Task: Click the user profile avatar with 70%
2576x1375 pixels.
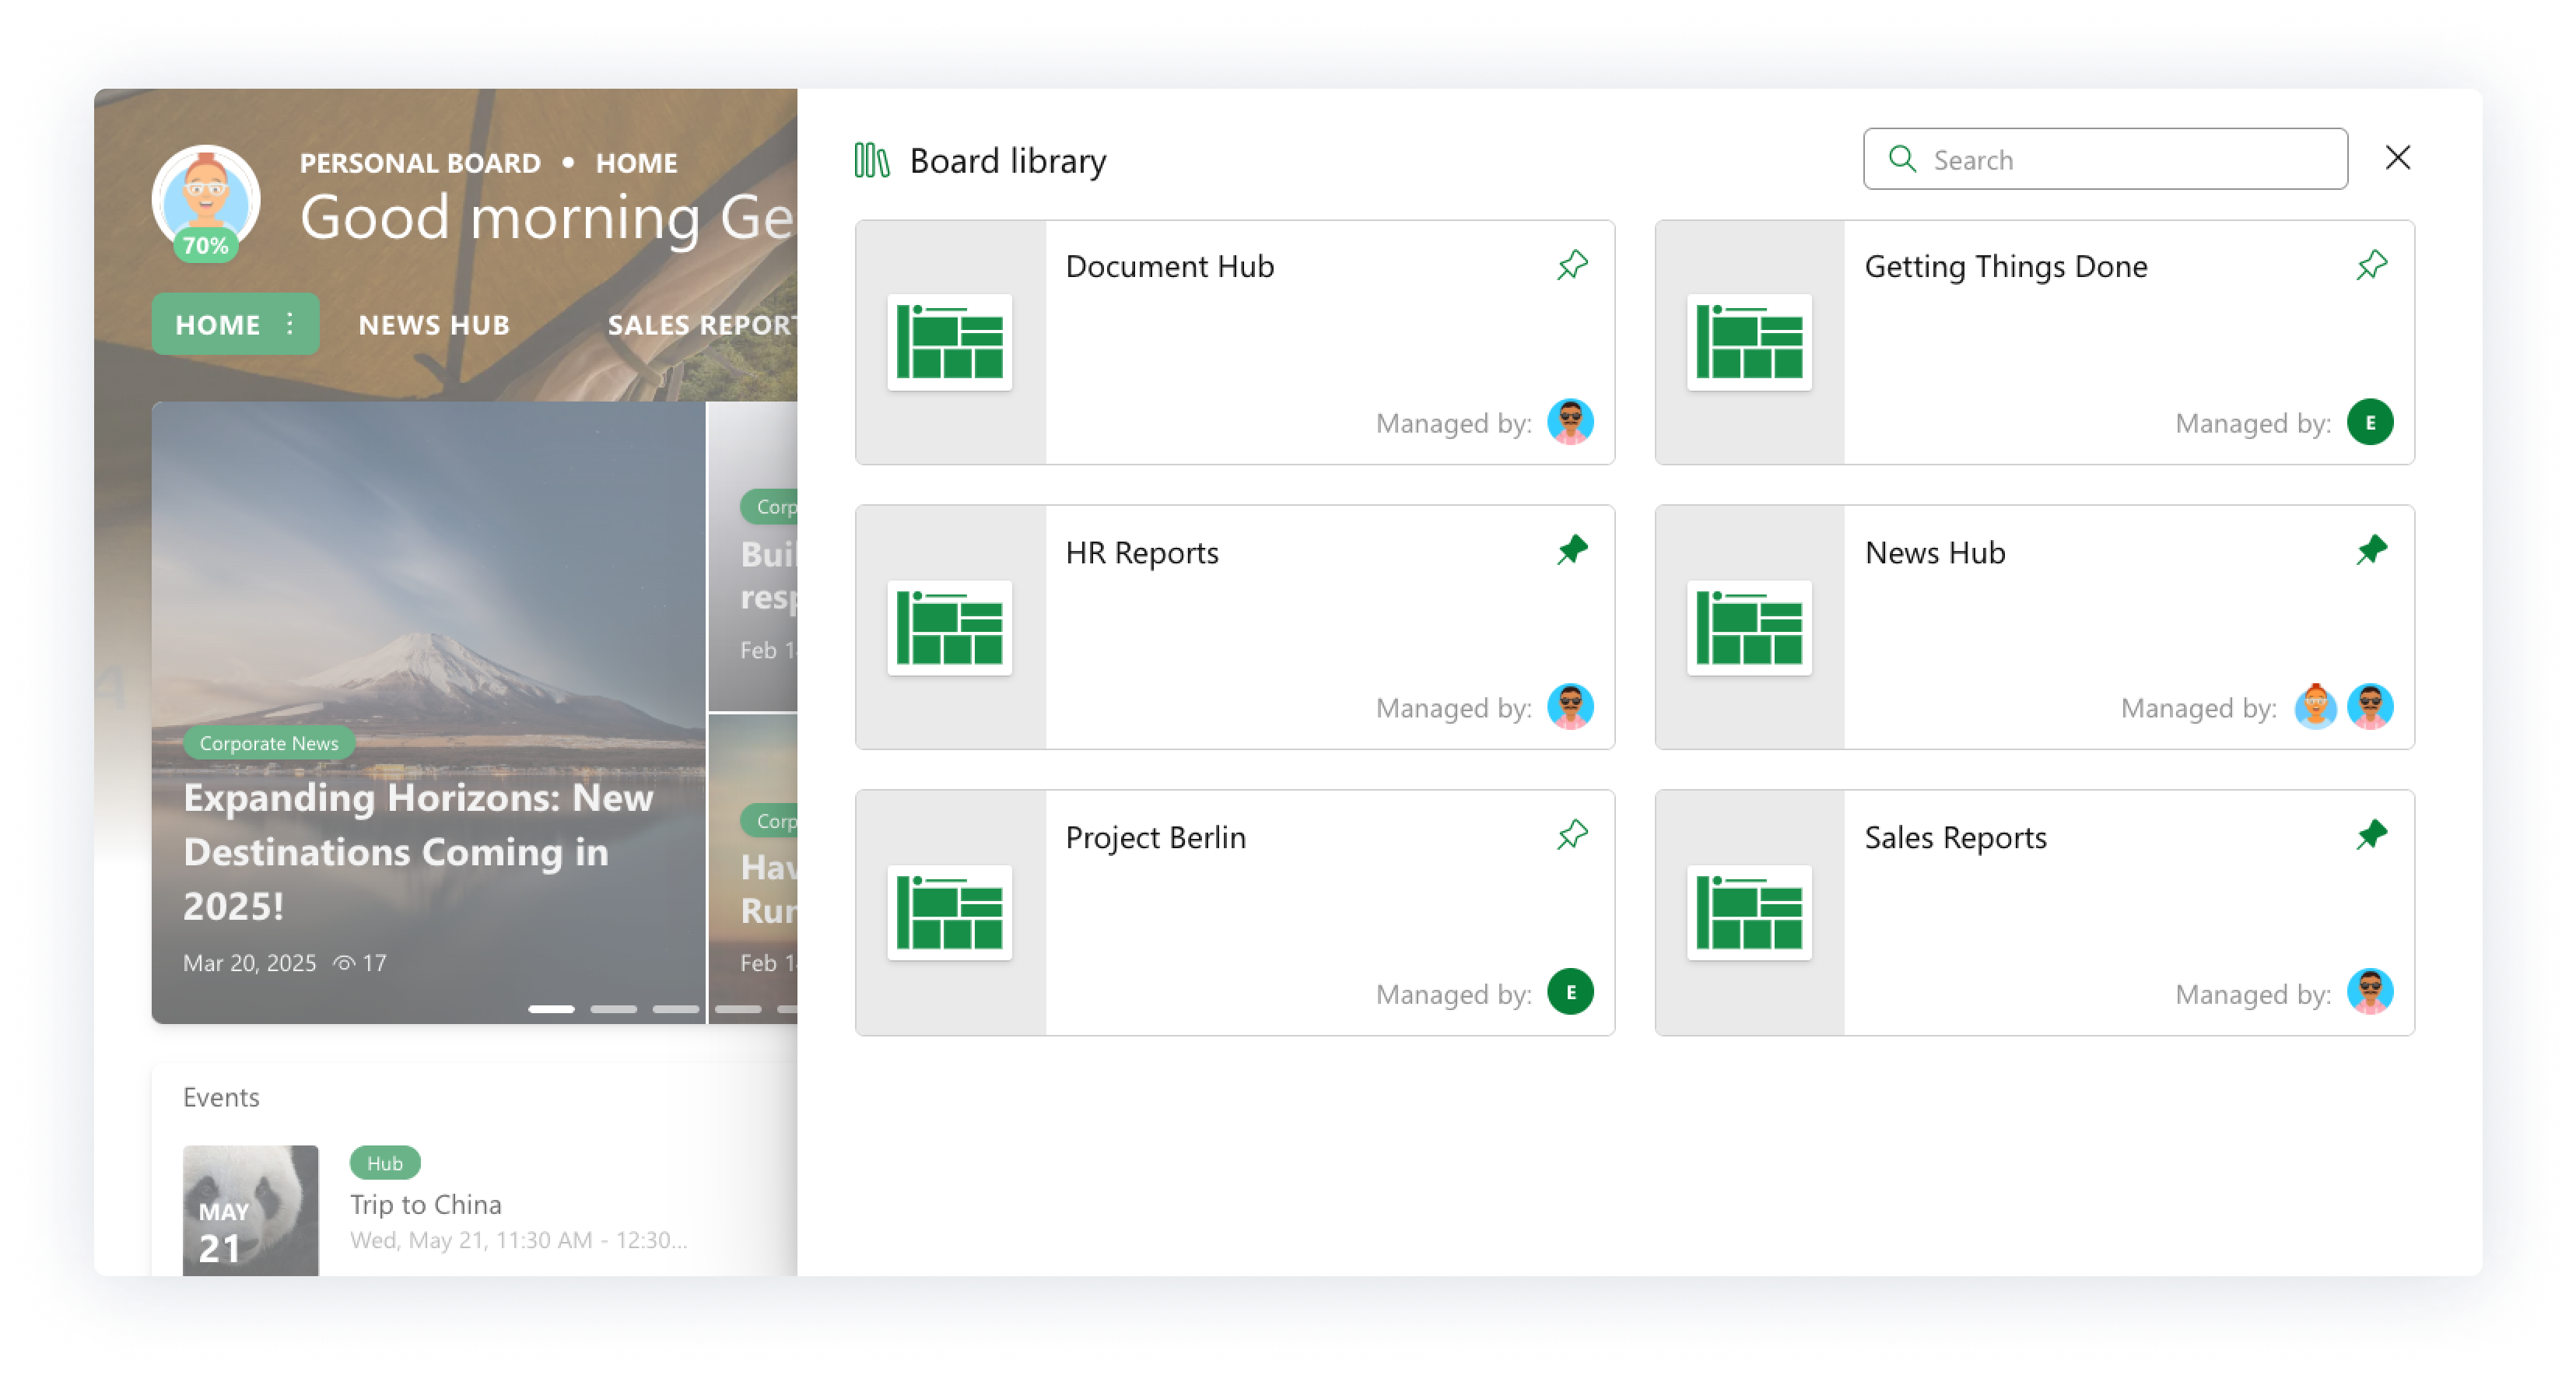Action: pyautogui.click(x=206, y=201)
